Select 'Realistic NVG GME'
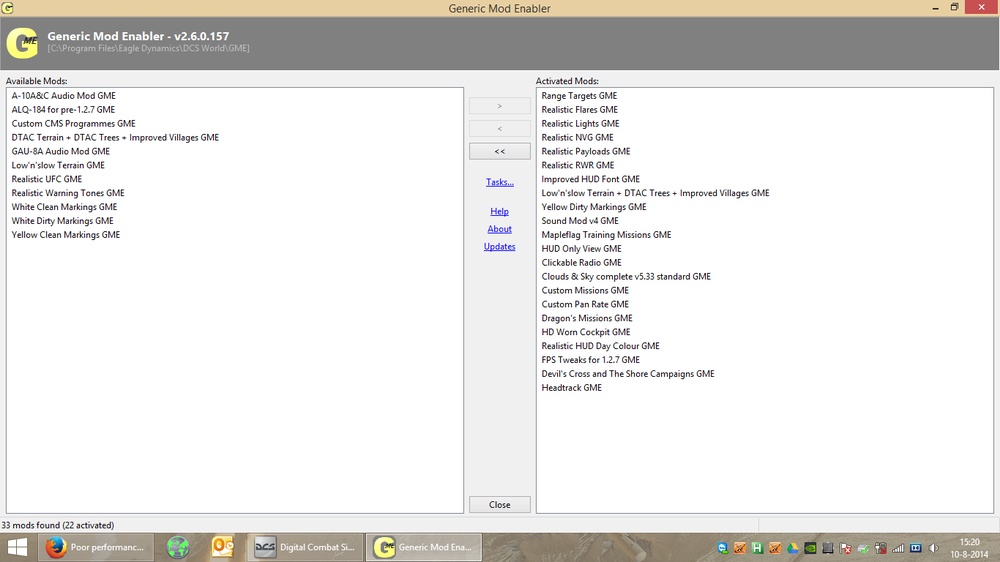1000x562 pixels. [x=577, y=138]
